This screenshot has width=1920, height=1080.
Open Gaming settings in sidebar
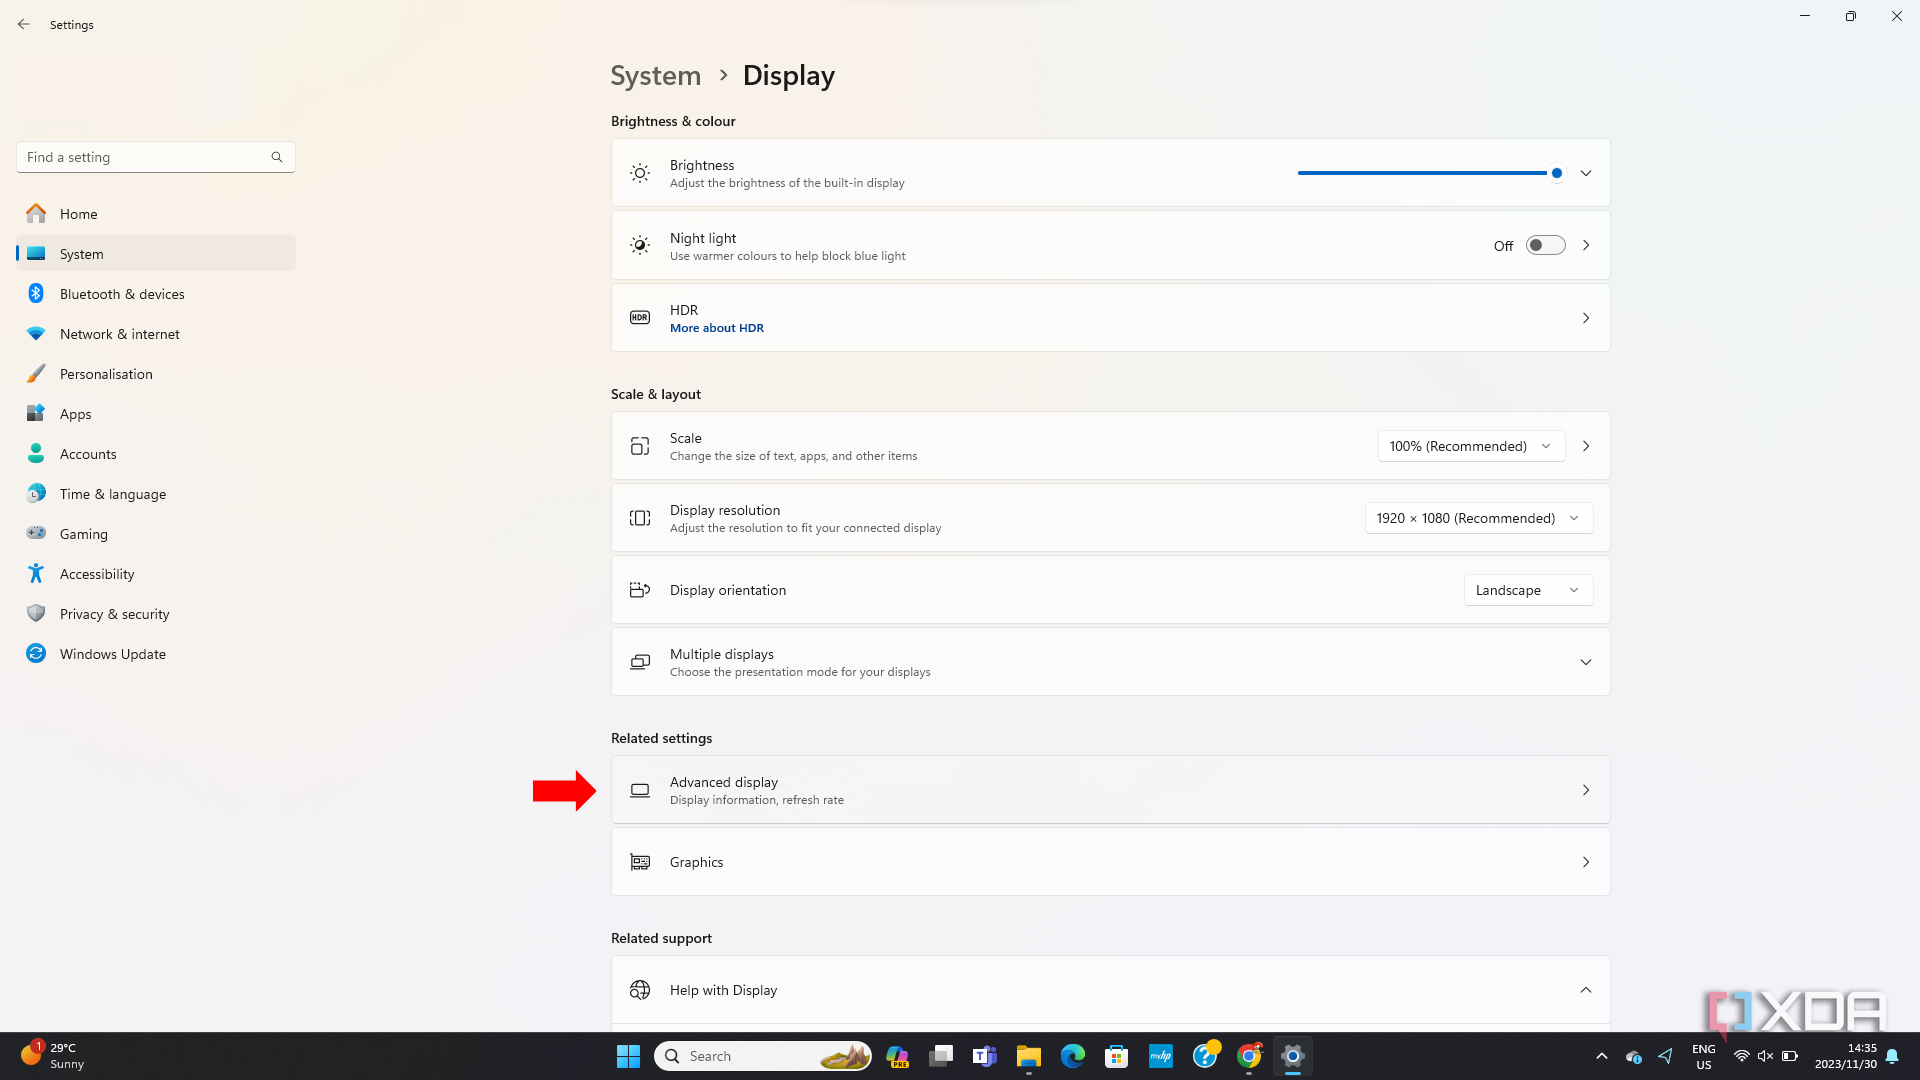[156, 534]
